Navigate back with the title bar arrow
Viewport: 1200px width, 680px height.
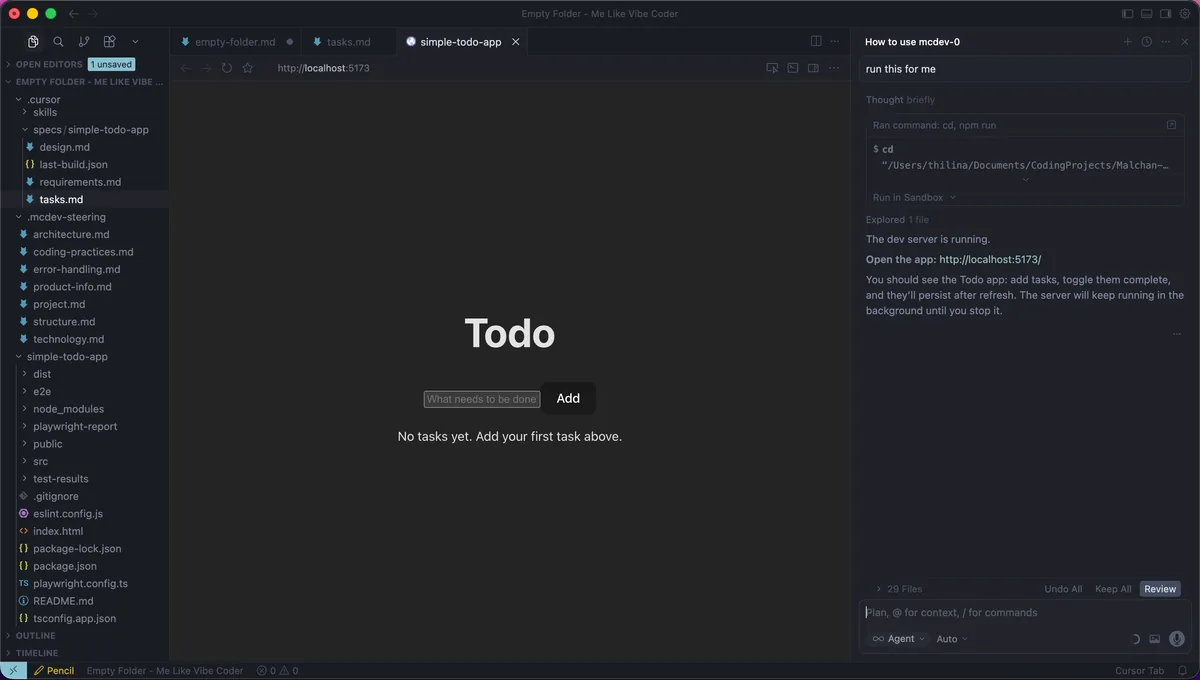pyautogui.click(x=74, y=14)
